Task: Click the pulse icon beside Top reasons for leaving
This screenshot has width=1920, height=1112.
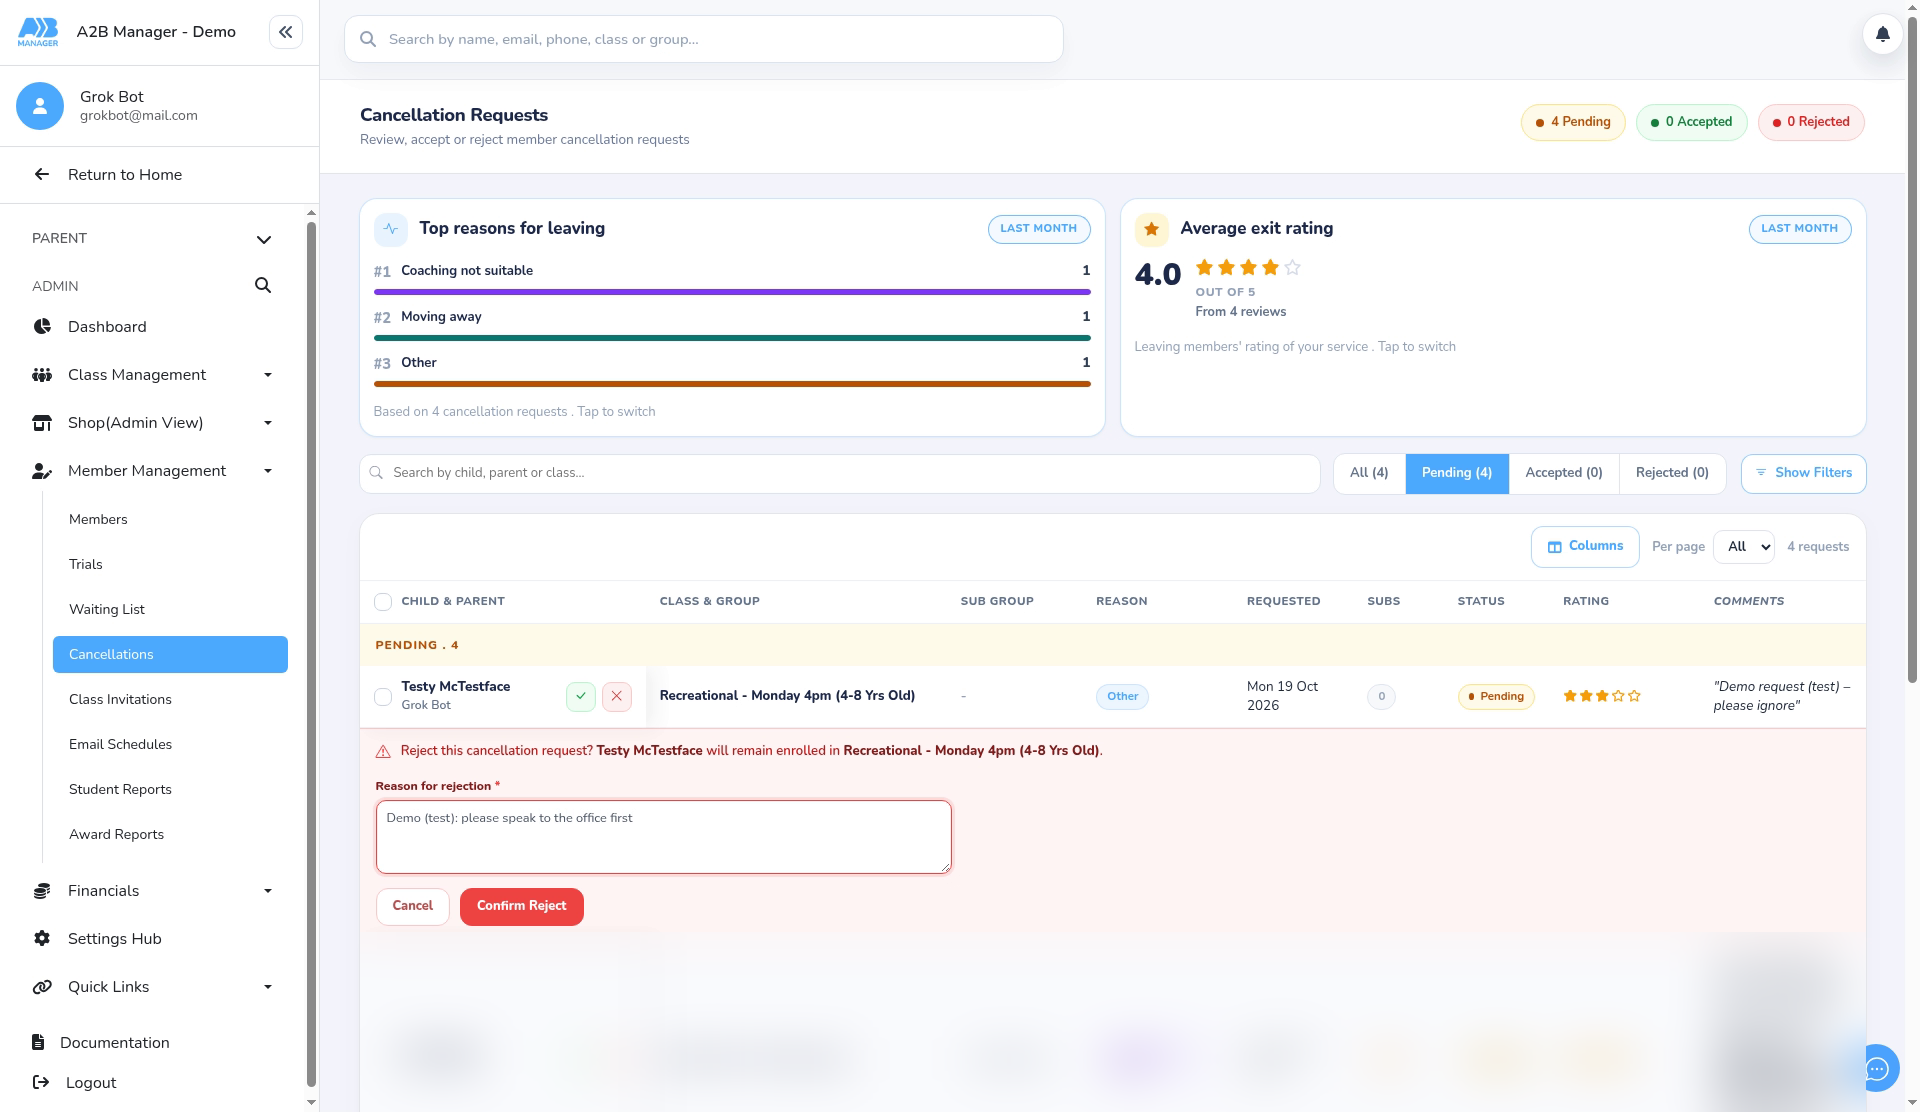Action: (391, 229)
